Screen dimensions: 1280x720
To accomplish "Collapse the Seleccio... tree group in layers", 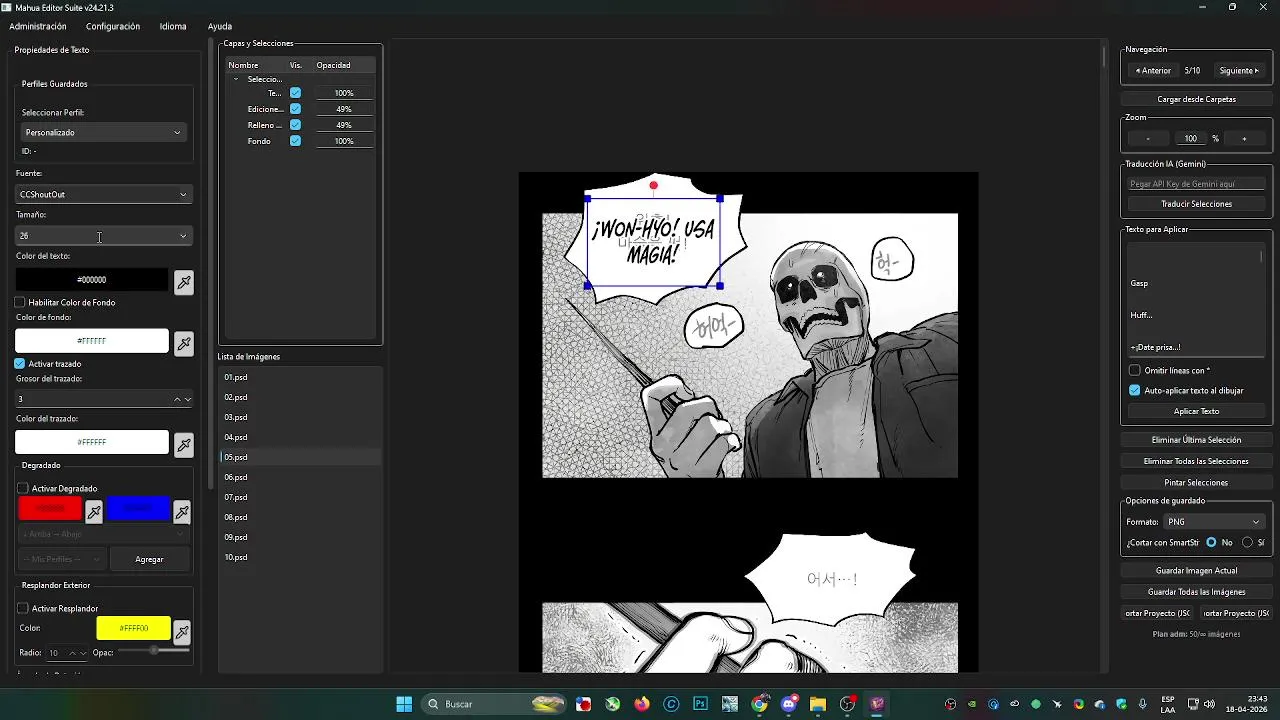I will click(x=236, y=79).
